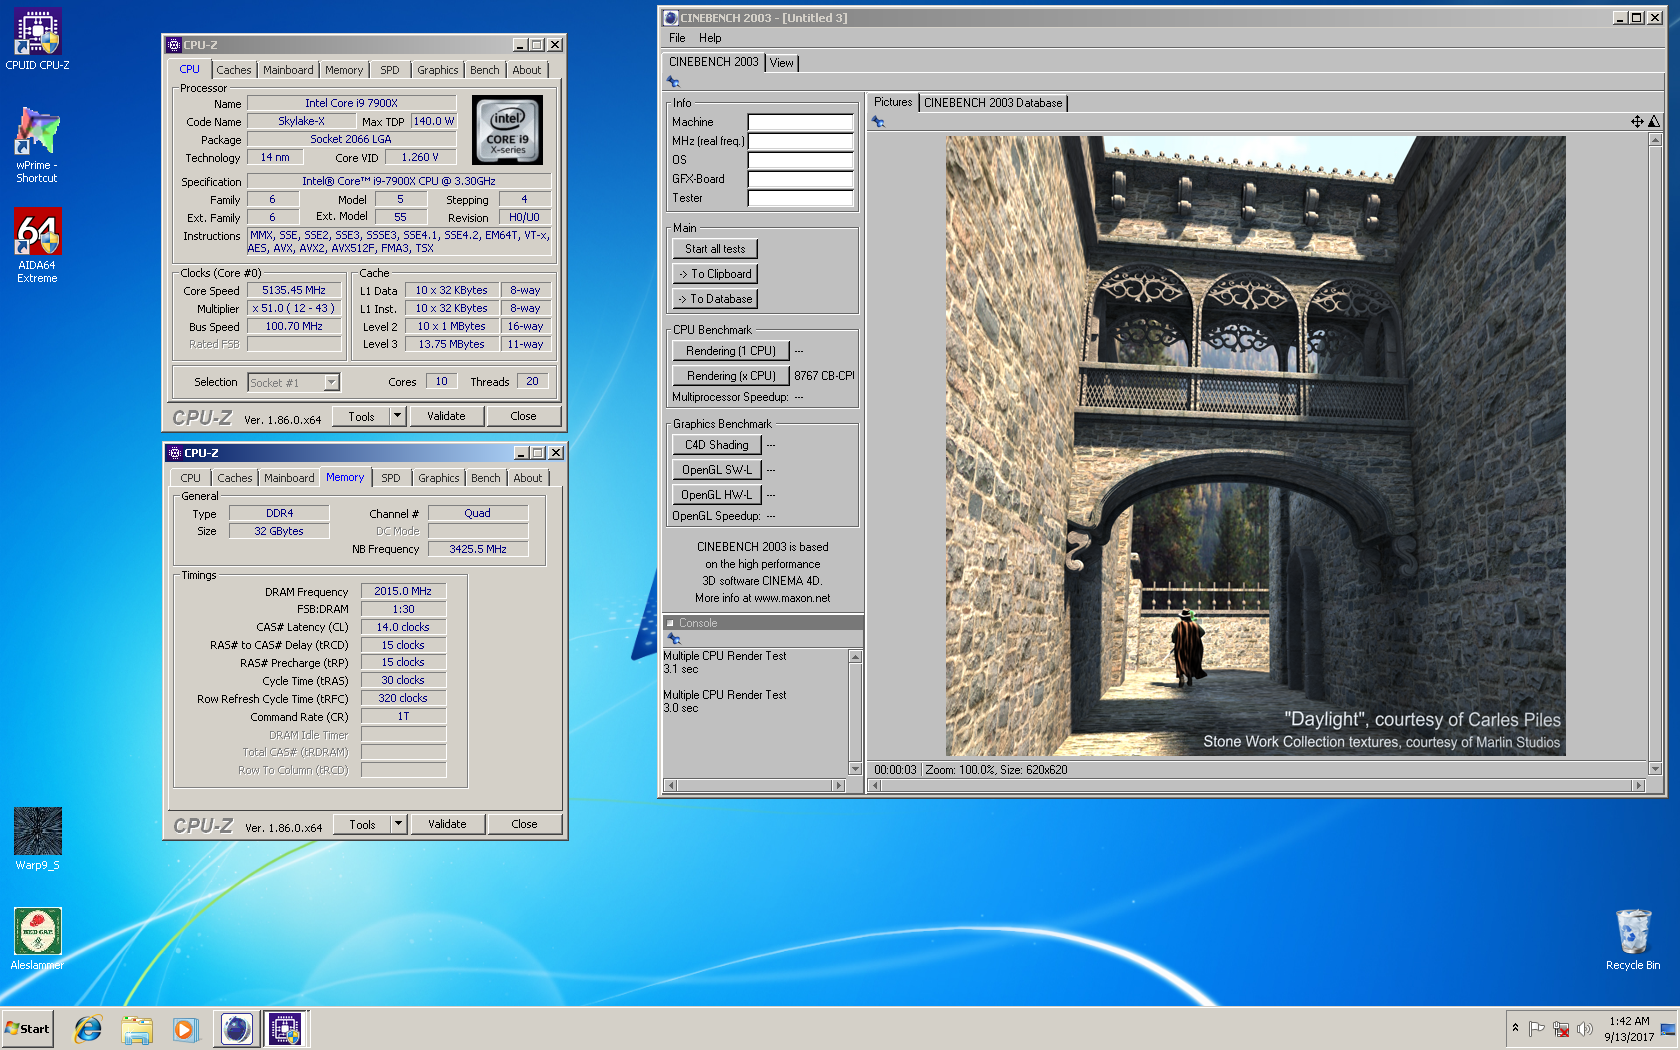1680x1050 pixels.
Task: Click the To Database button
Action: point(715,299)
